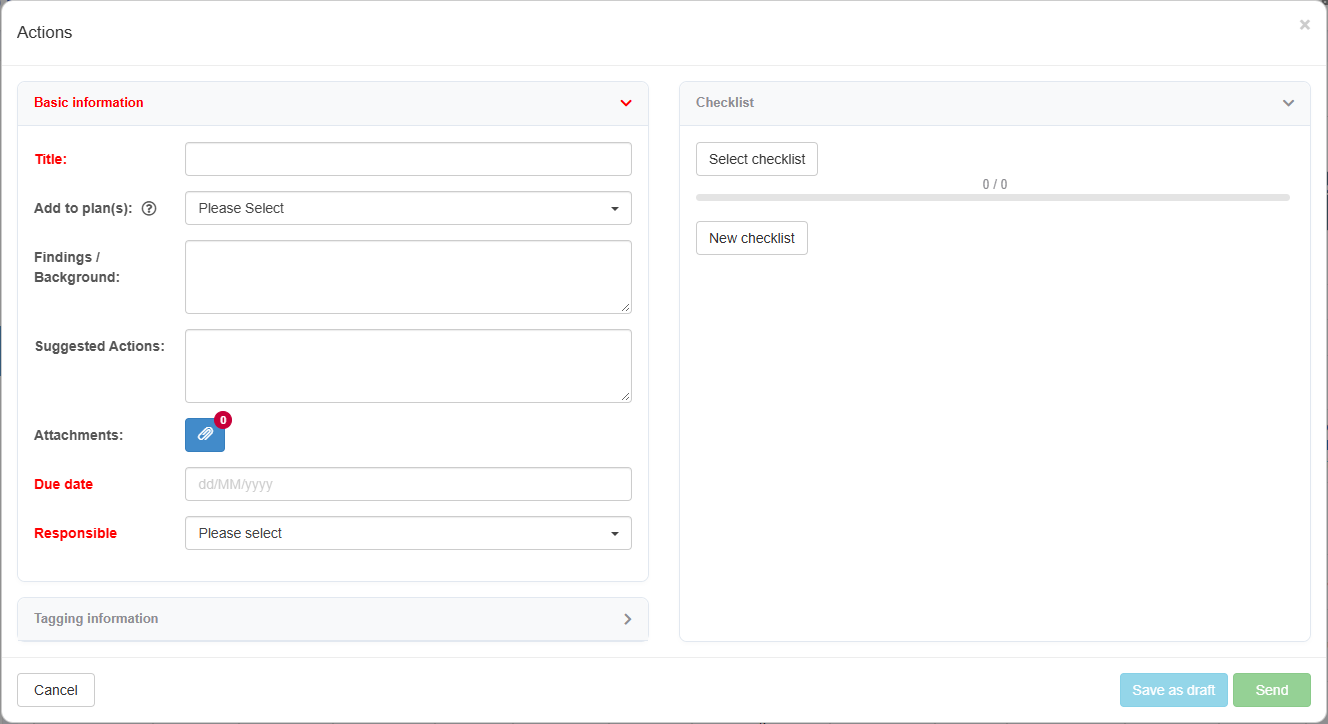1328x724 pixels.
Task: Close the Actions dialog with X
Action: 1304,25
